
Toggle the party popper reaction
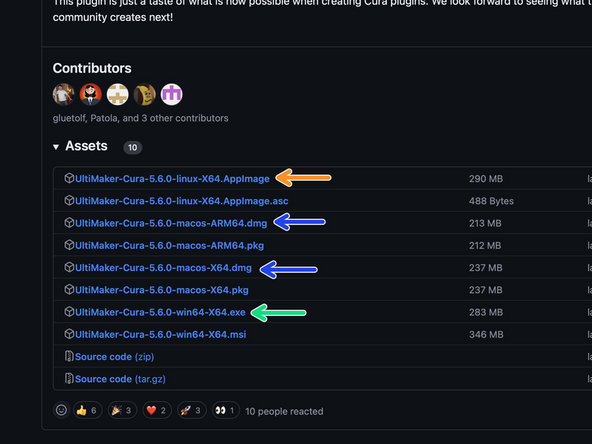pos(122,410)
